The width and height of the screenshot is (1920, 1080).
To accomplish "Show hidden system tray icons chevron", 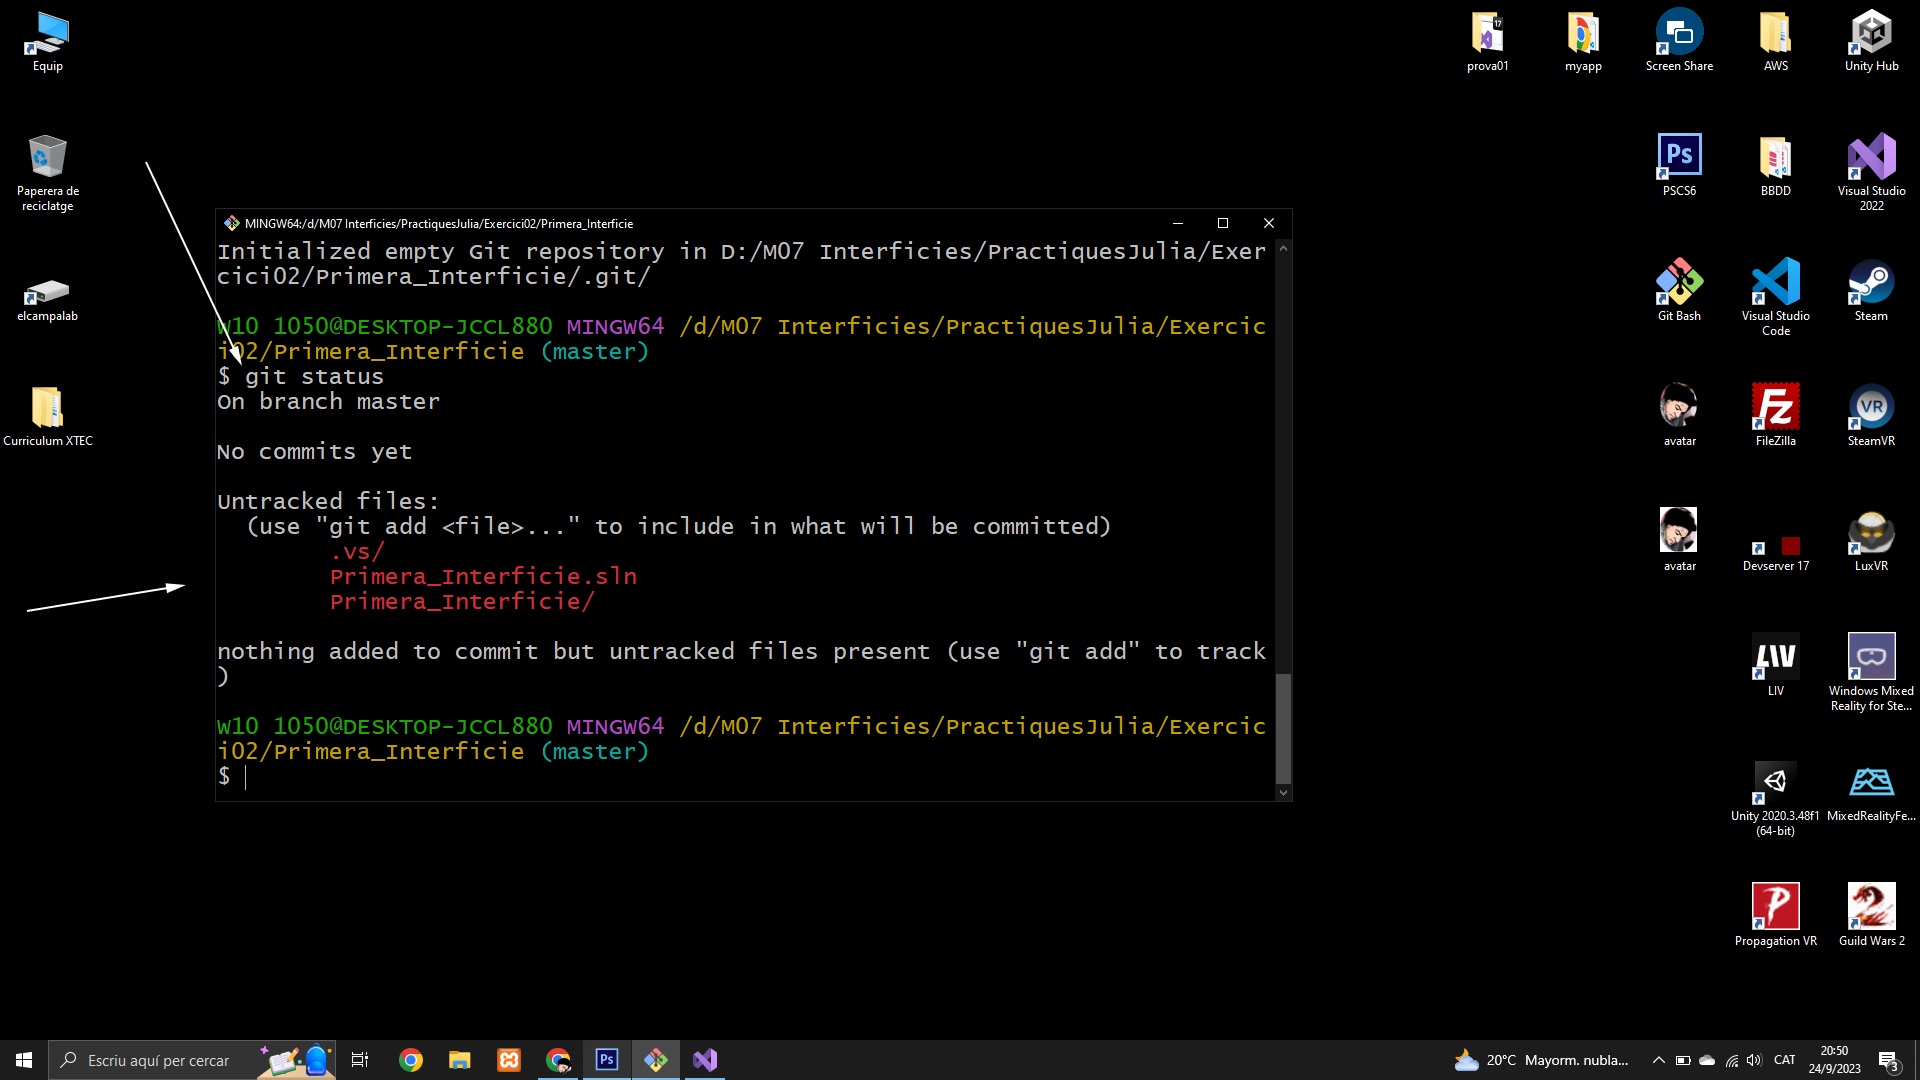I will (1658, 1060).
